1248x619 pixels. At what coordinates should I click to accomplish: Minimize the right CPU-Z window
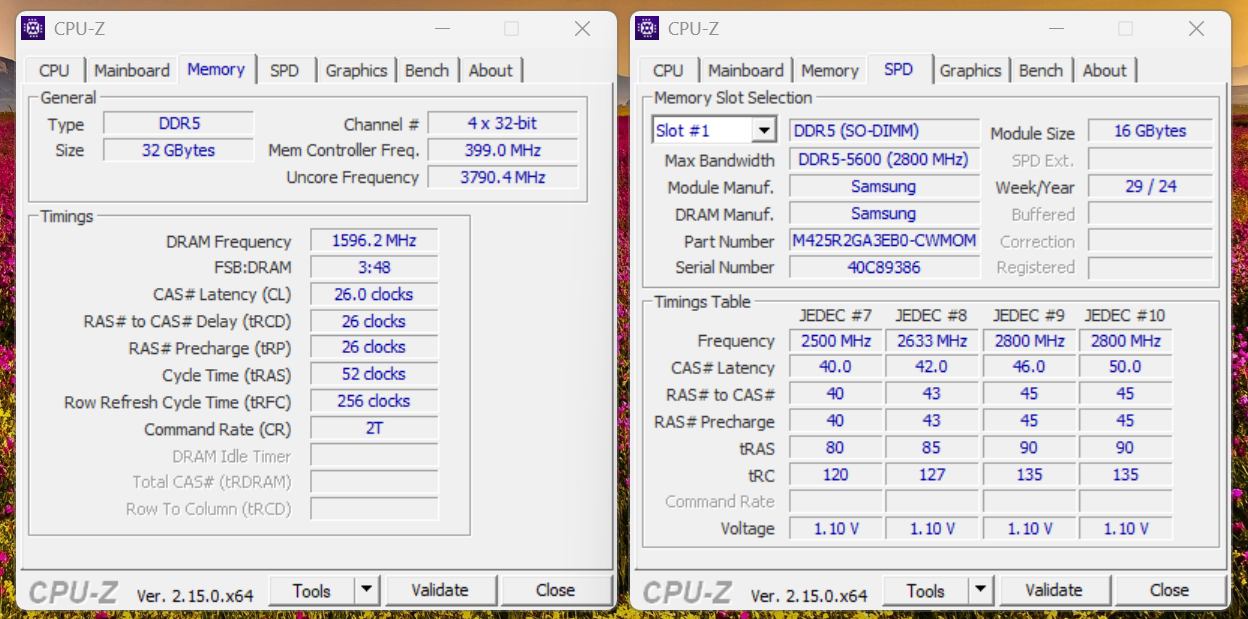point(1055,29)
